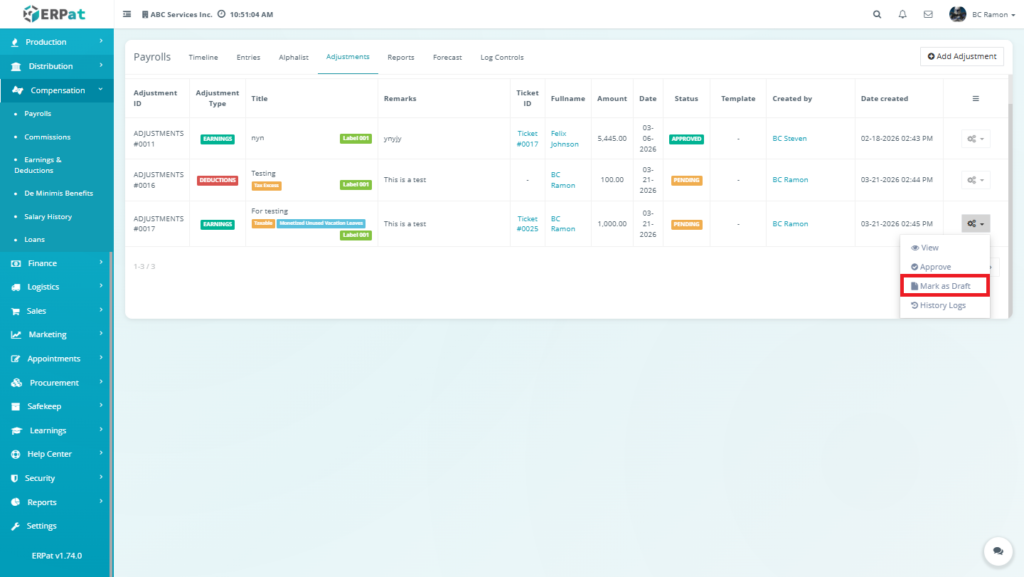The image size is (1024, 577).
Task: Open Salary History in sidebar
Action: (48, 217)
